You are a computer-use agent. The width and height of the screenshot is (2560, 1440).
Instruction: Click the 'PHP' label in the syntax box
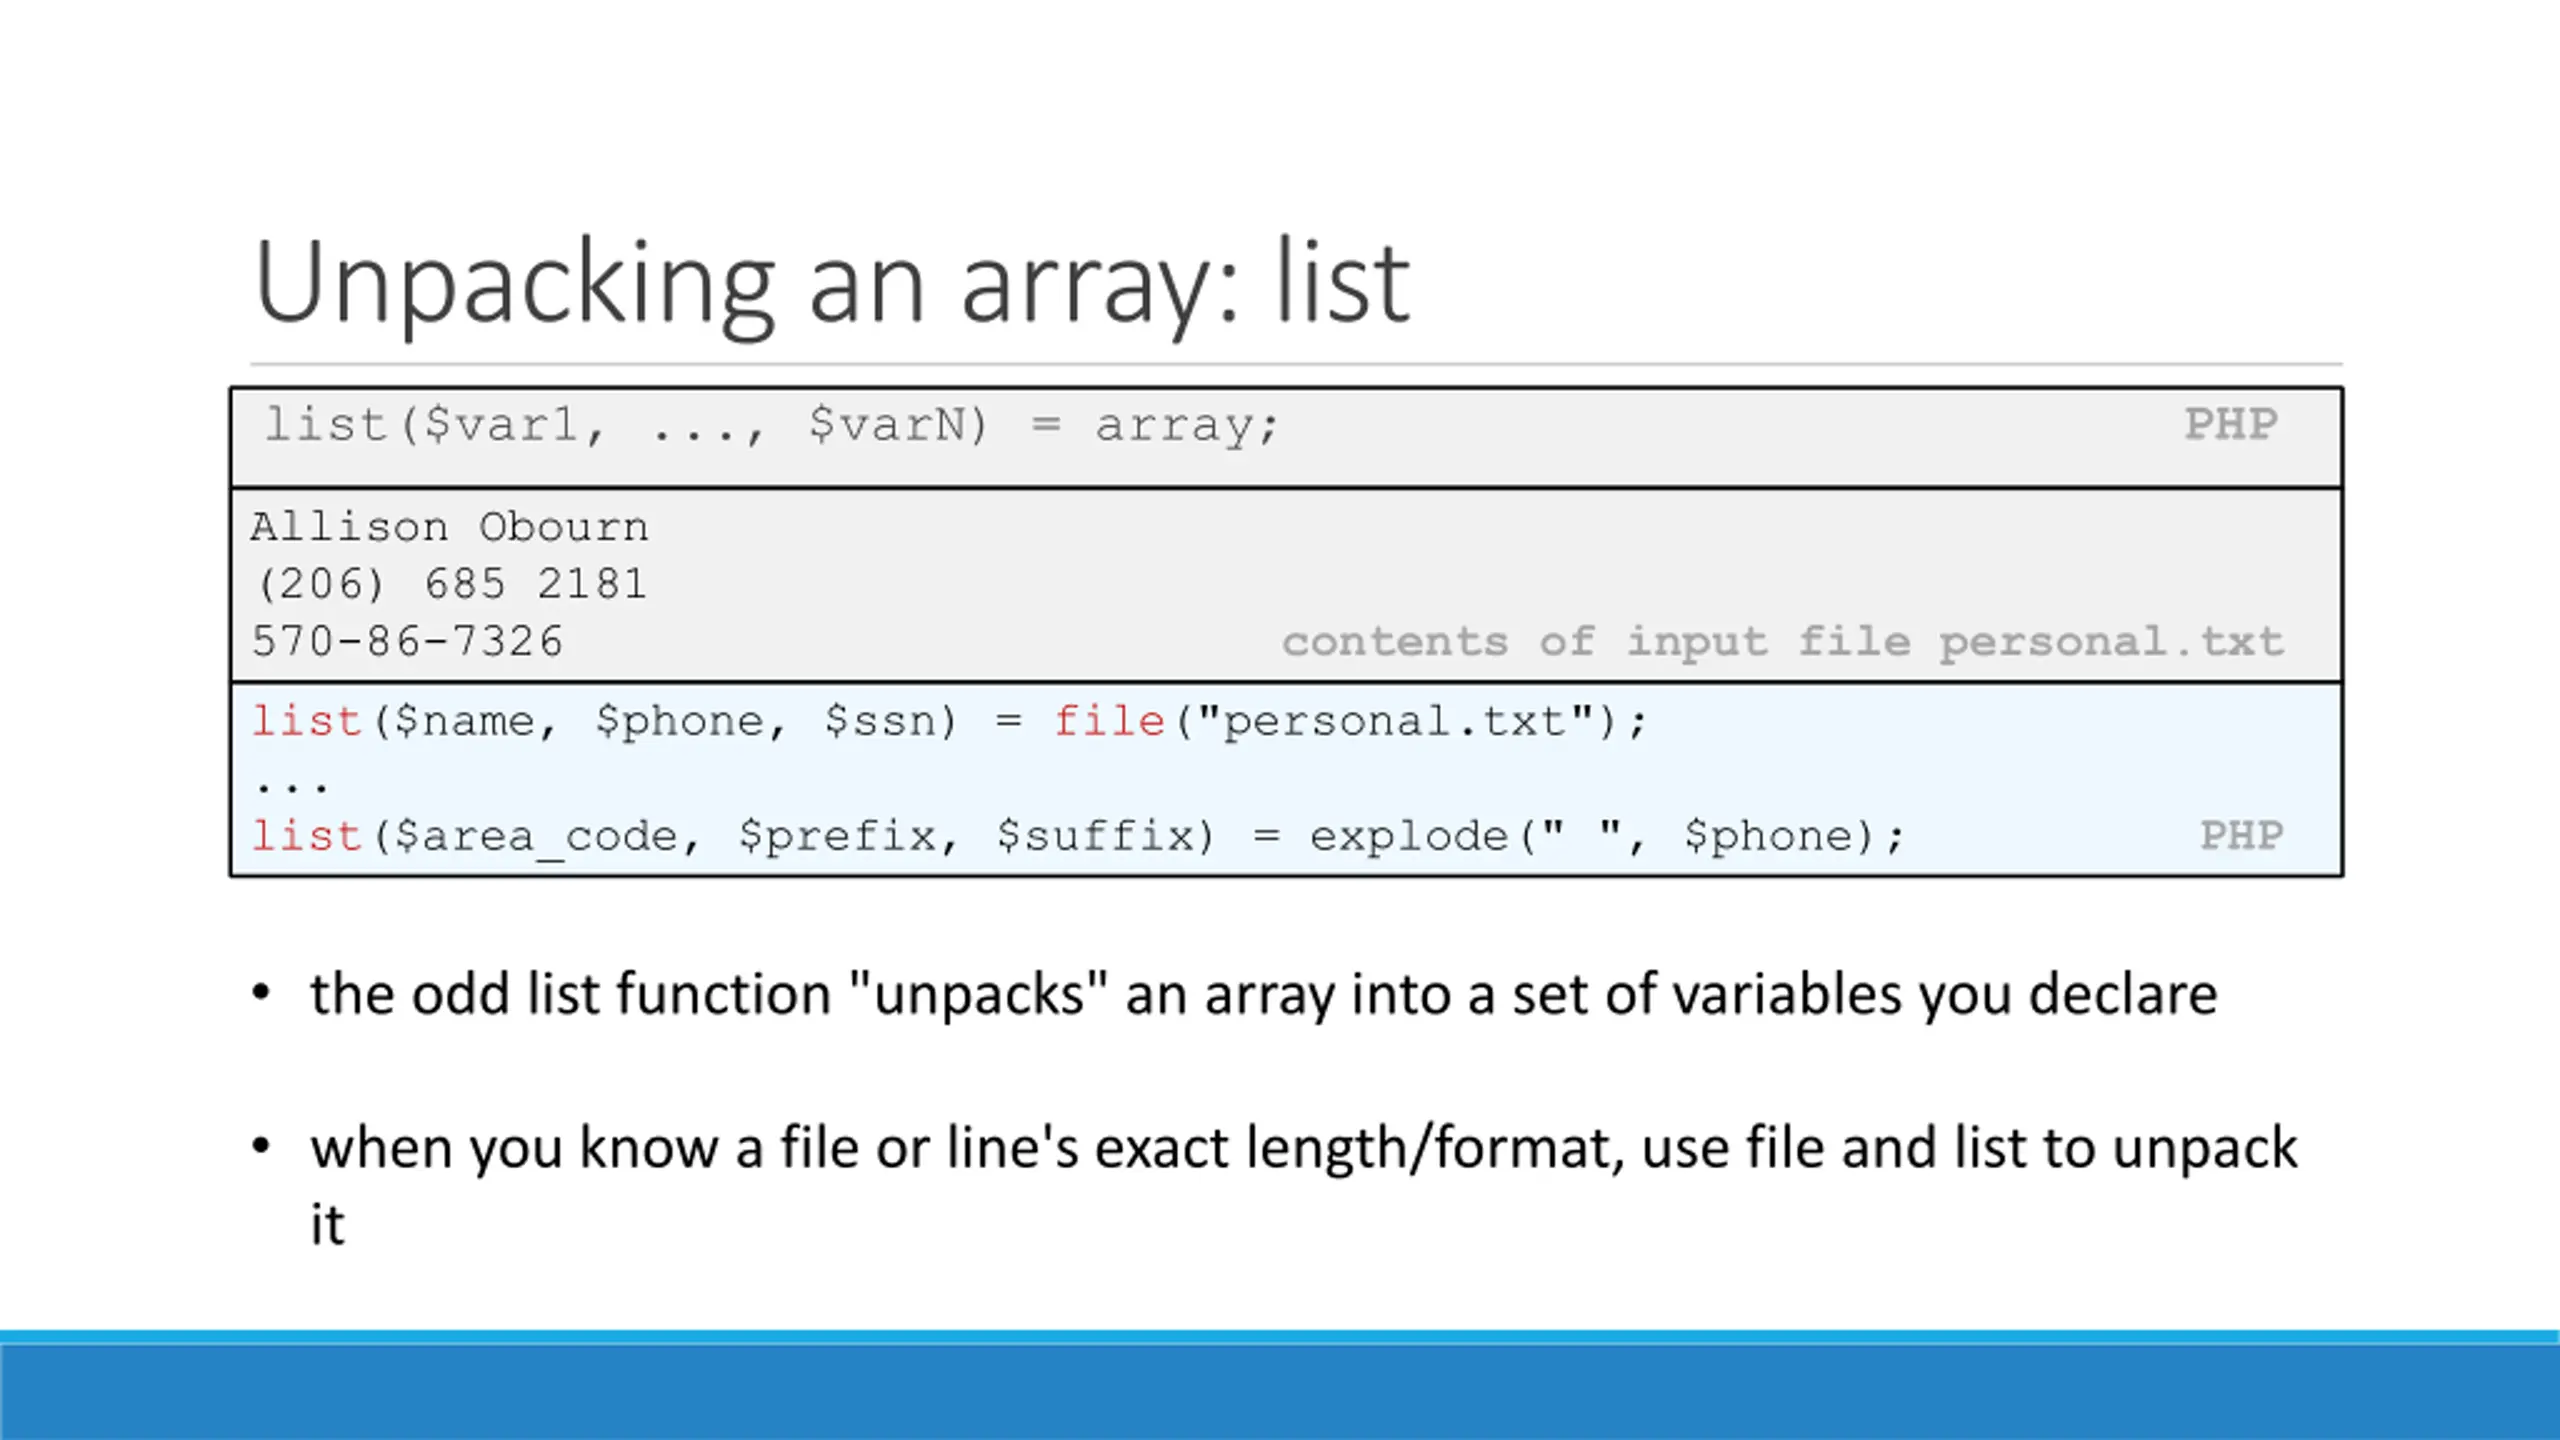click(2231, 424)
